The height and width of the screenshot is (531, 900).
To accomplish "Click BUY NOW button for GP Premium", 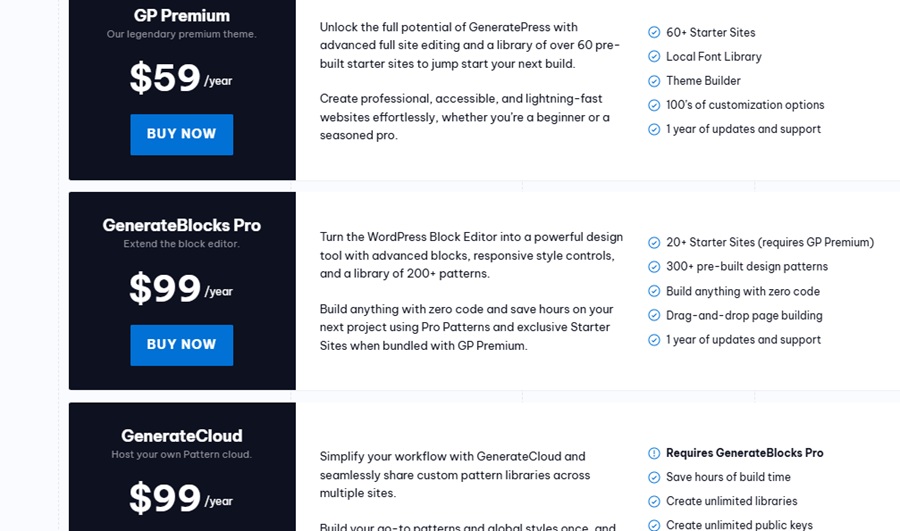I will [x=181, y=134].
